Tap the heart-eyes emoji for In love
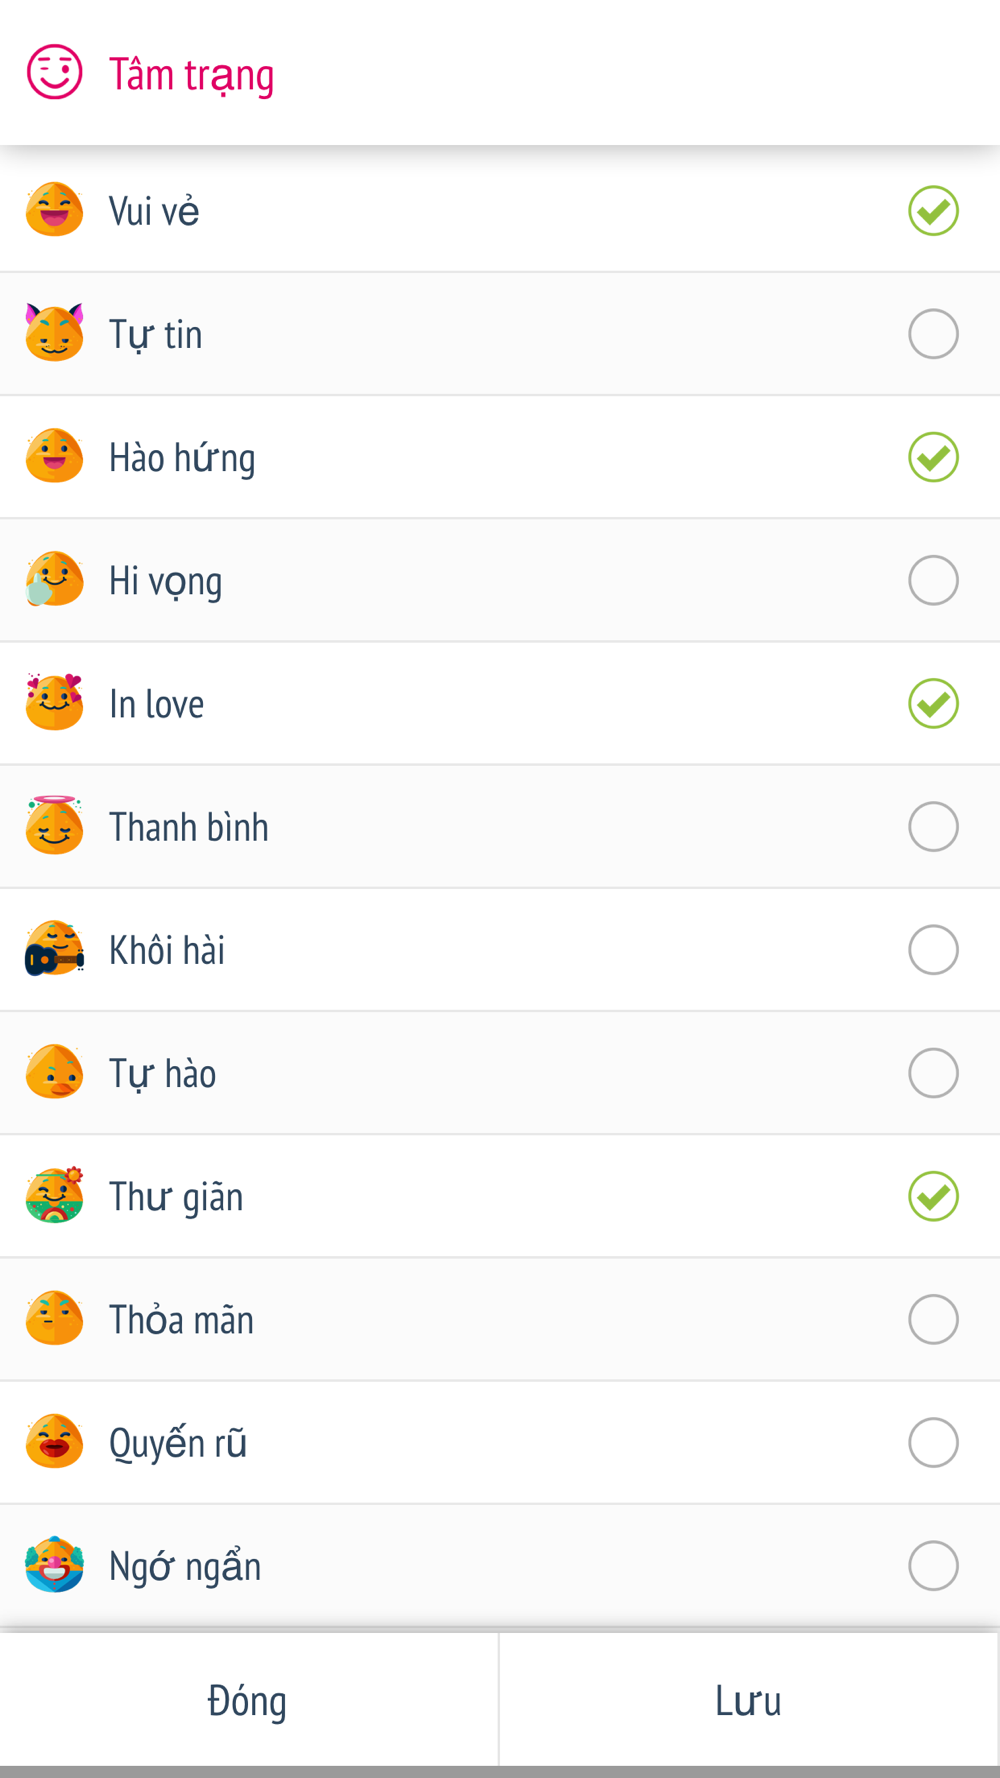1000x1778 pixels. pyautogui.click(x=54, y=703)
